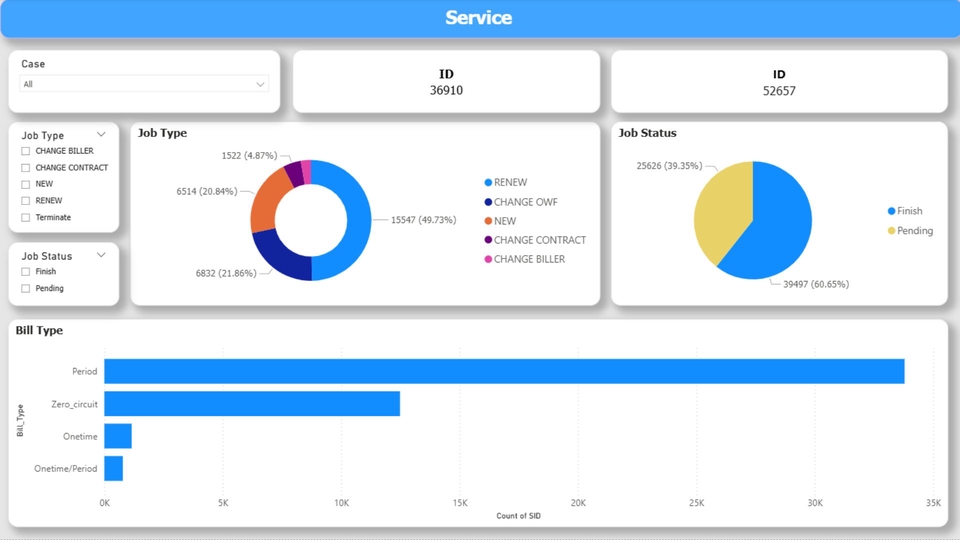Viewport: 960px width, 540px height.
Task: Select the CHANGE BILLER legend marker
Action: pyautogui.click(x=488, y=259)
